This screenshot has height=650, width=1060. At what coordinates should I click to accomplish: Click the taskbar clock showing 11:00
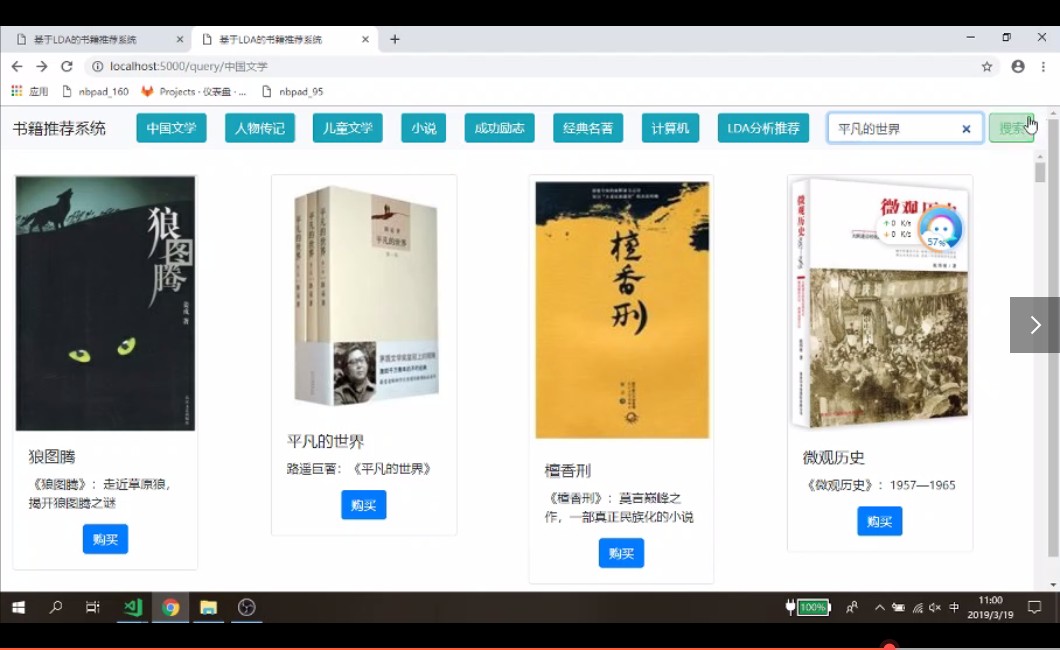click(990, 607)
